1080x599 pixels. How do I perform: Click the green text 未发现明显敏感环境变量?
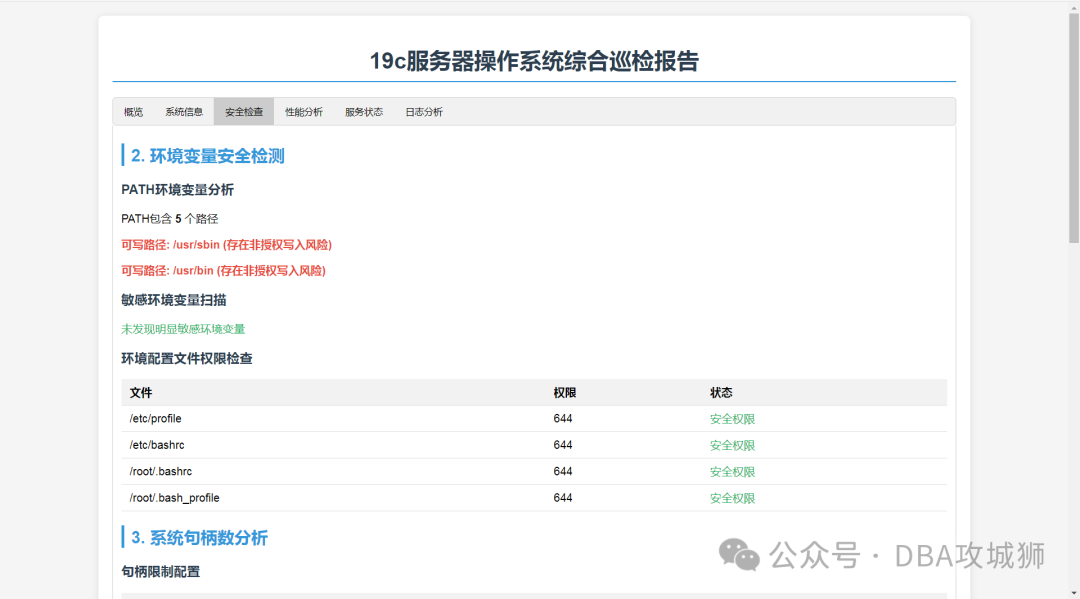[x=183, y=329]
